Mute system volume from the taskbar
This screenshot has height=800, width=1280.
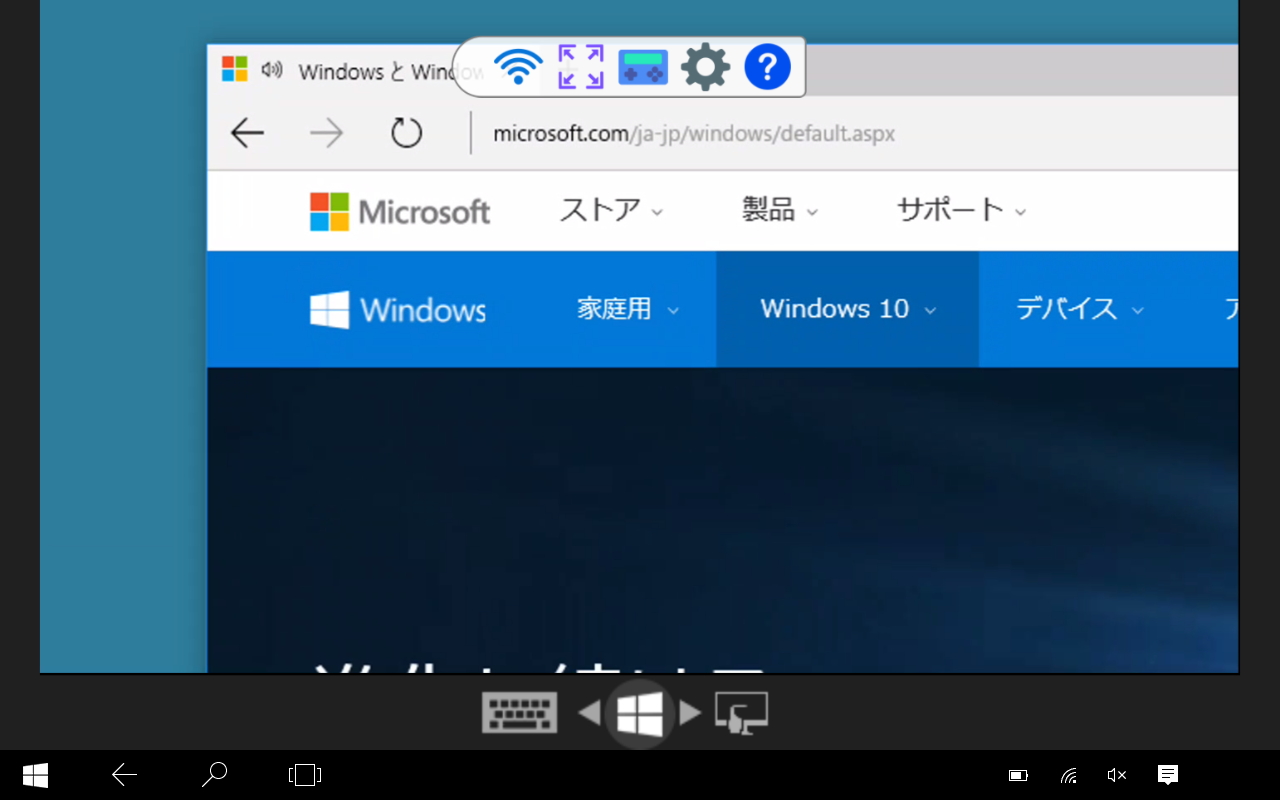point(1116,774)
